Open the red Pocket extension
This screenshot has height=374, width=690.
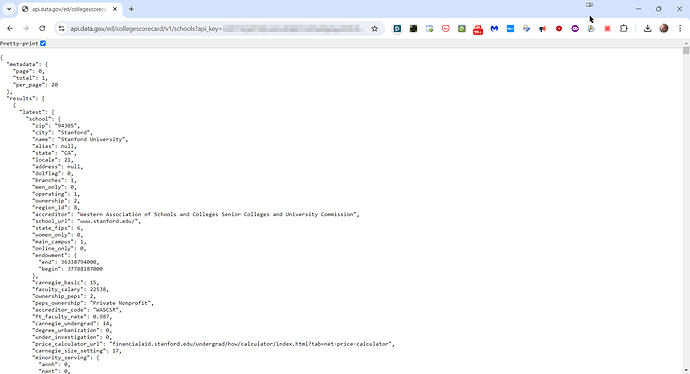446,29
